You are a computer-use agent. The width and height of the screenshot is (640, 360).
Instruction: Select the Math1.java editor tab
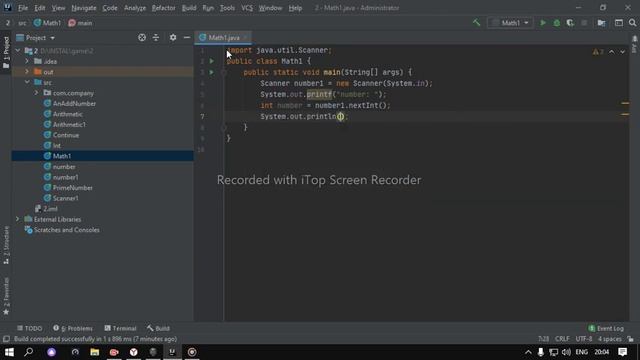click(x=224, y=38)
